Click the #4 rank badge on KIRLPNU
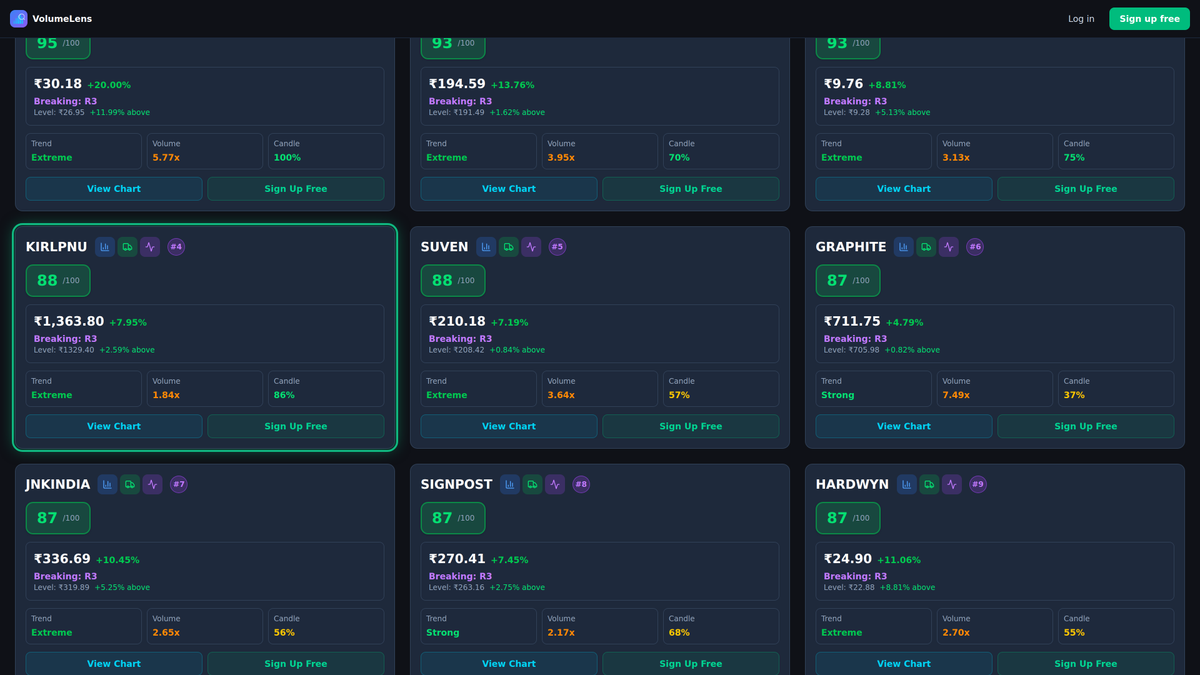 tap(176, 247)
